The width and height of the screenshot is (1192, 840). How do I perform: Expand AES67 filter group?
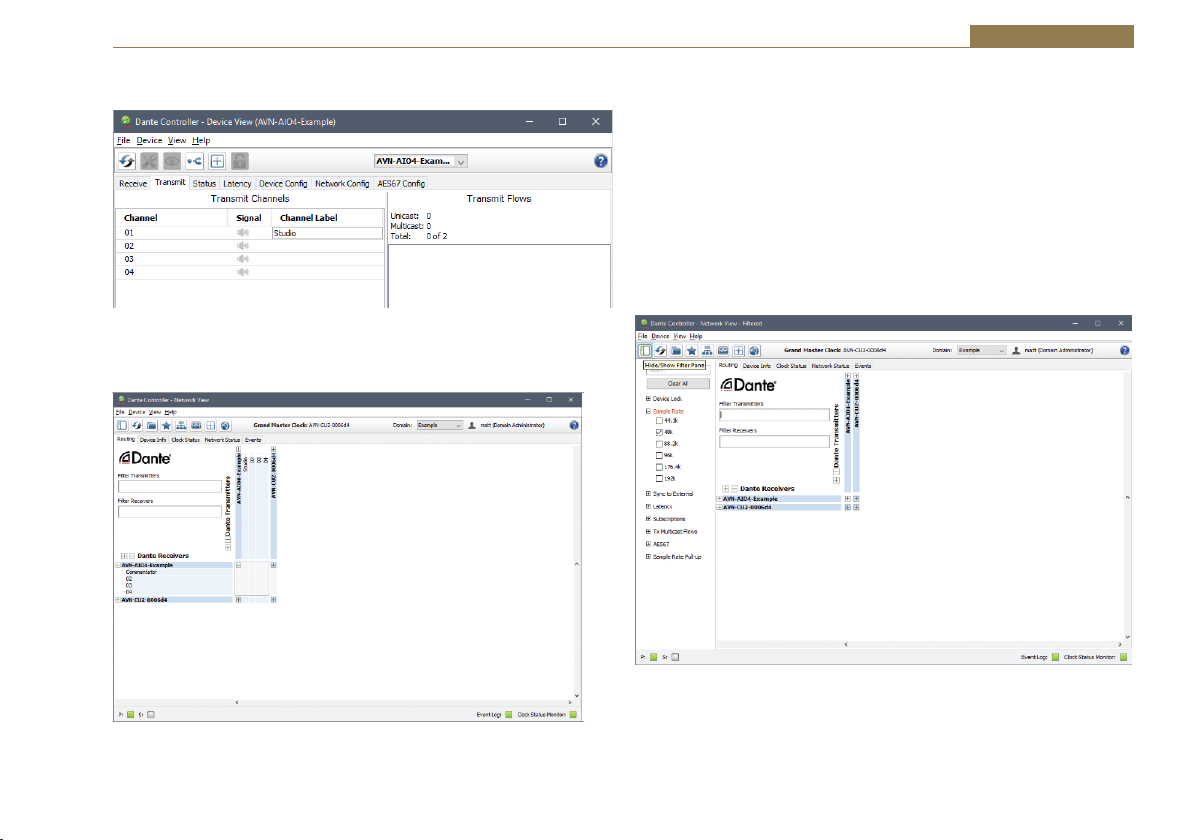[x=648, y=544]
